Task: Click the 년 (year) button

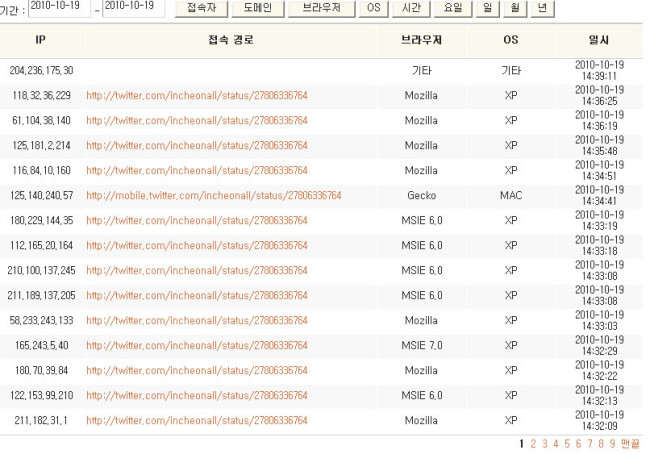Action: pos(542,8)
